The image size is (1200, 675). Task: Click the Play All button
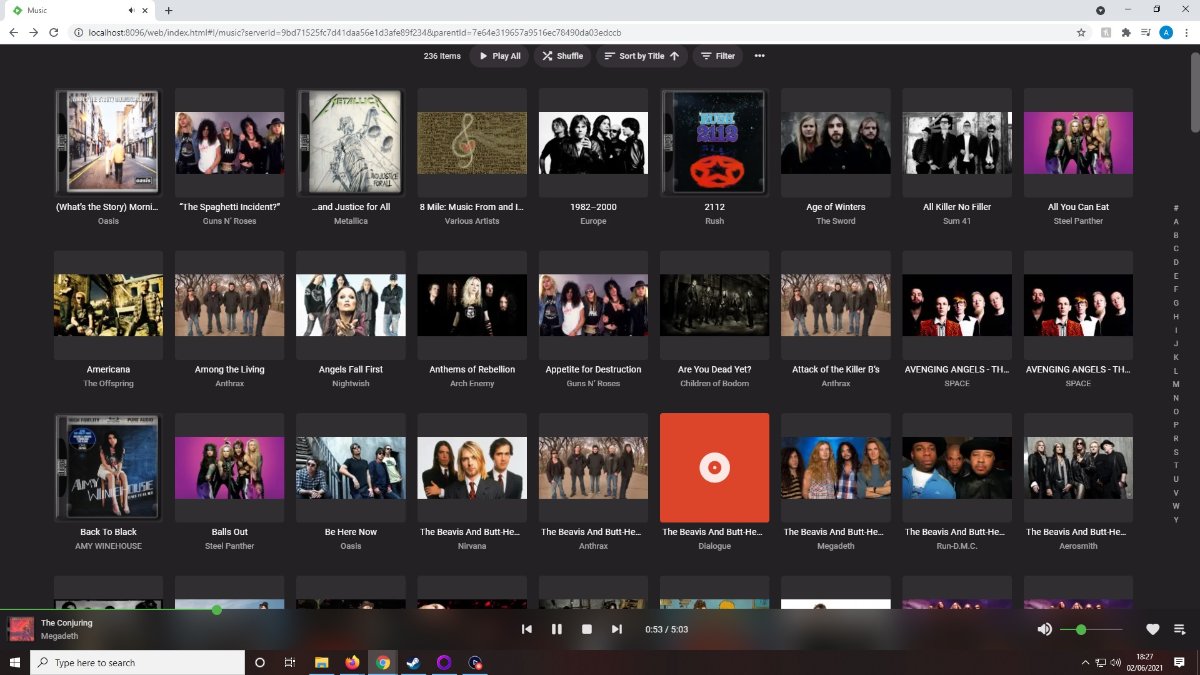[x=500, y=56]
